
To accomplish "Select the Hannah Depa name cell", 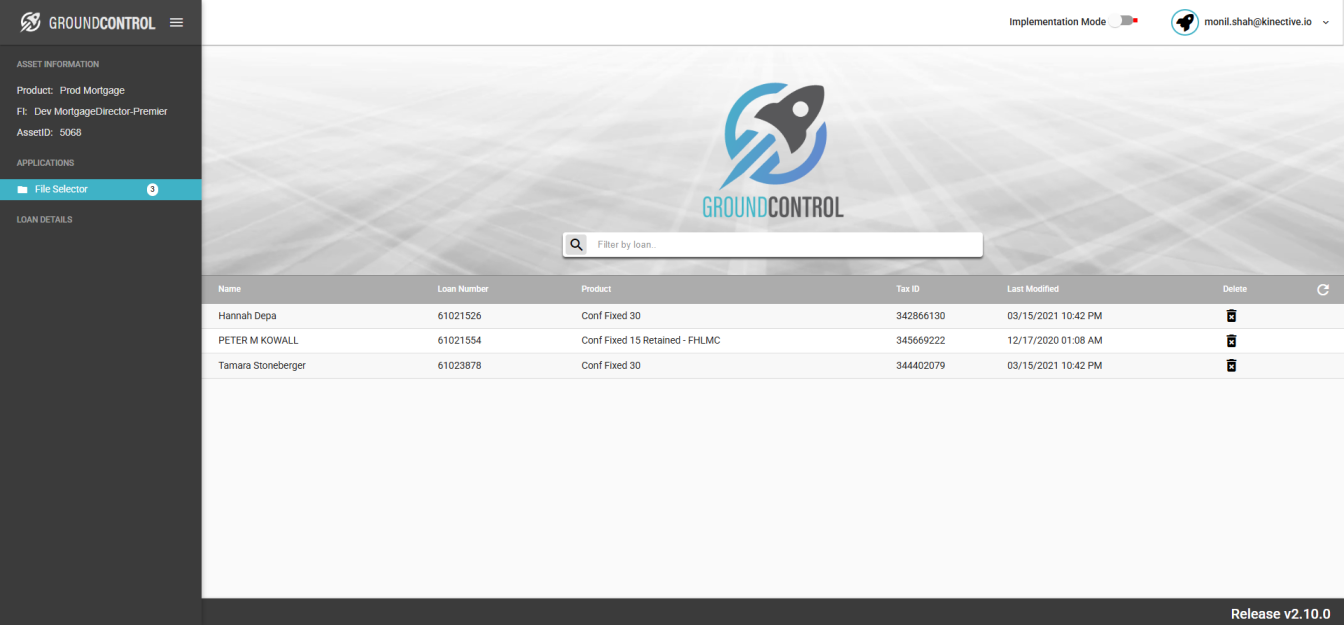I will pos(247,316).
